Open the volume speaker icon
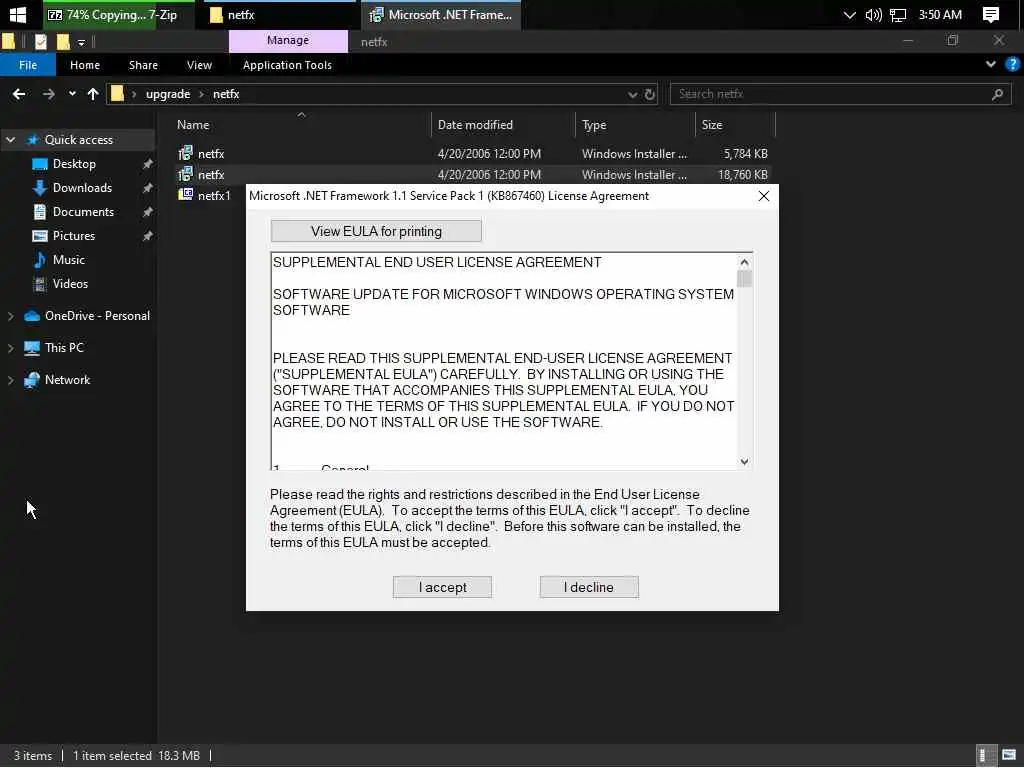This screenshot has height=768, width=1024. click(873, 14)
